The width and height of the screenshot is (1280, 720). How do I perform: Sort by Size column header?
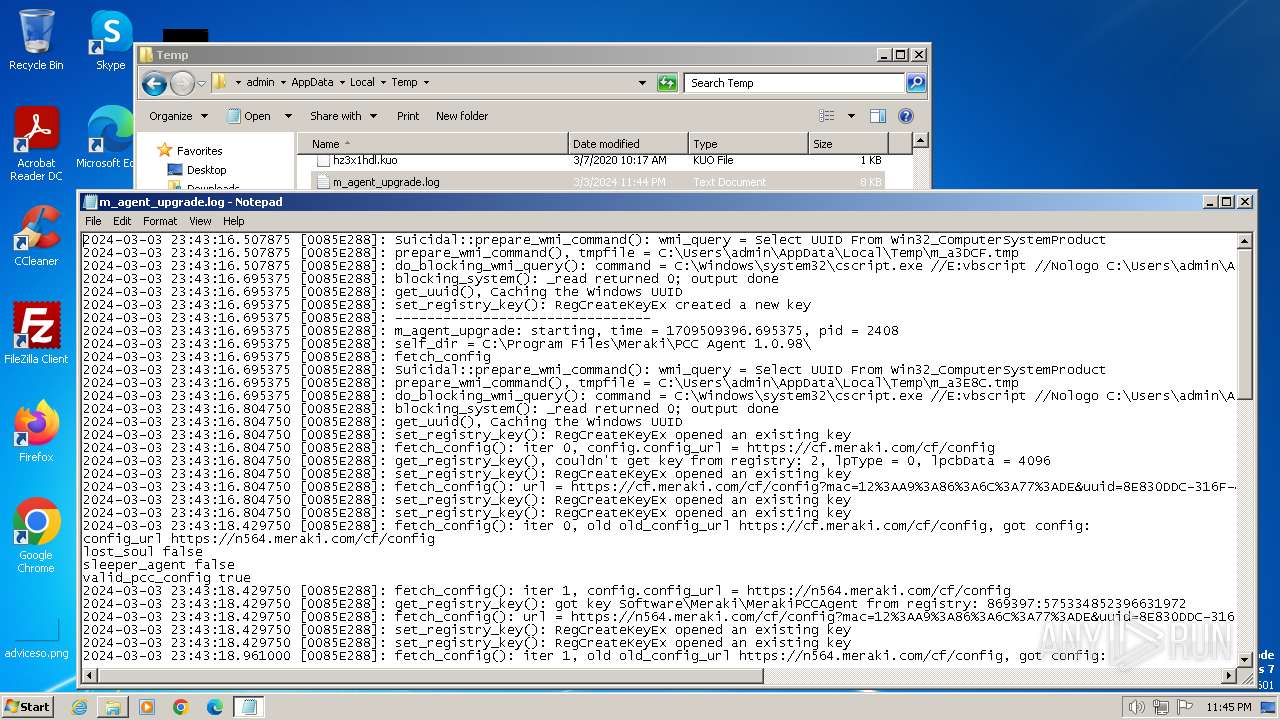[848, 144]
